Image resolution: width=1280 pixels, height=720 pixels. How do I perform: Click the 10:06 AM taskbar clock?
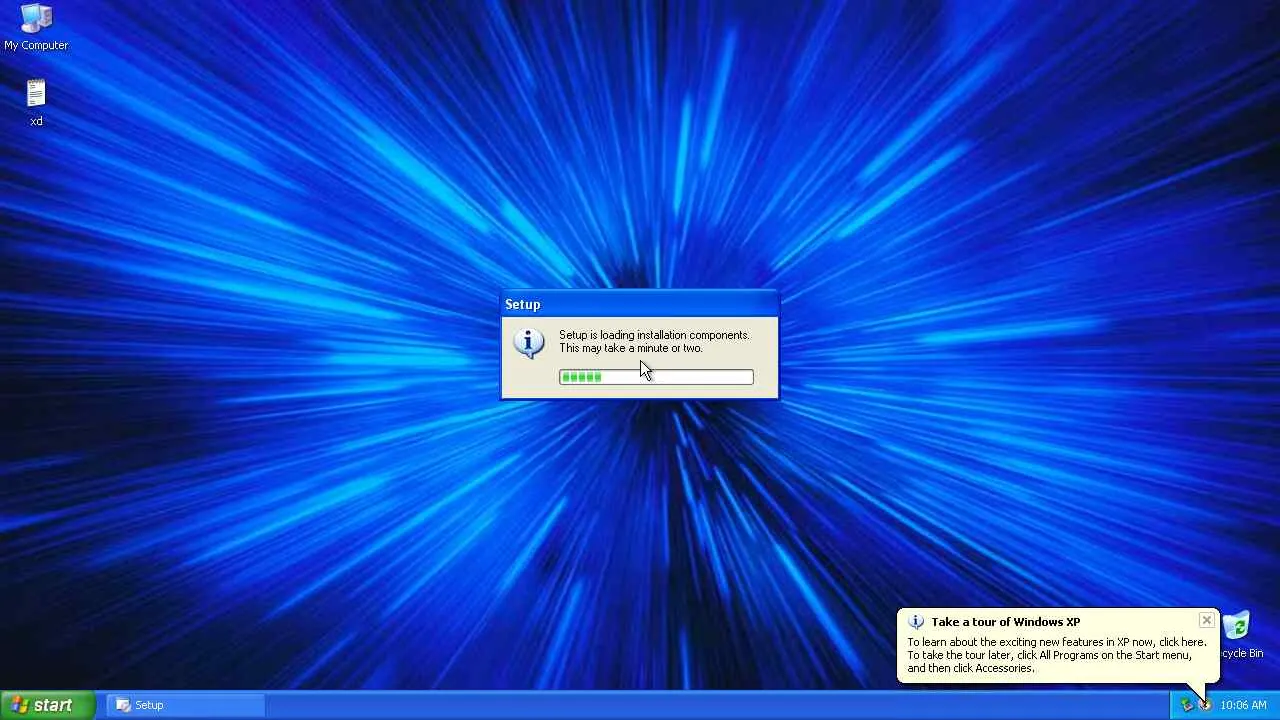pyautogui.click(x=1243, y=705)
